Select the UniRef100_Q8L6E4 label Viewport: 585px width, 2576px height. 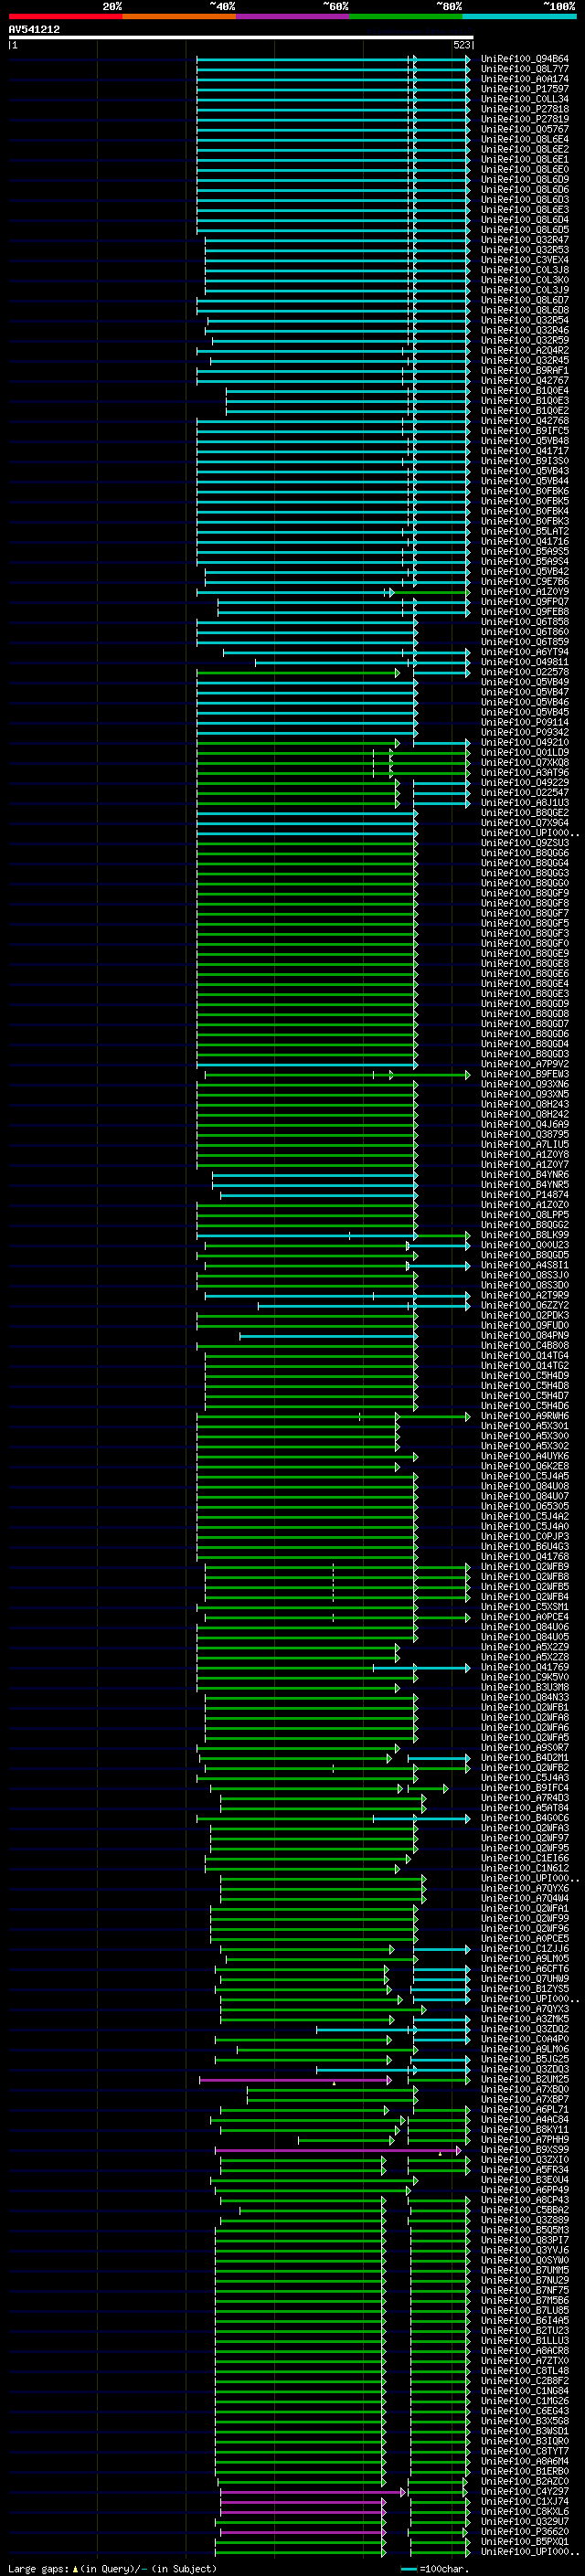(x=525, y=139)
